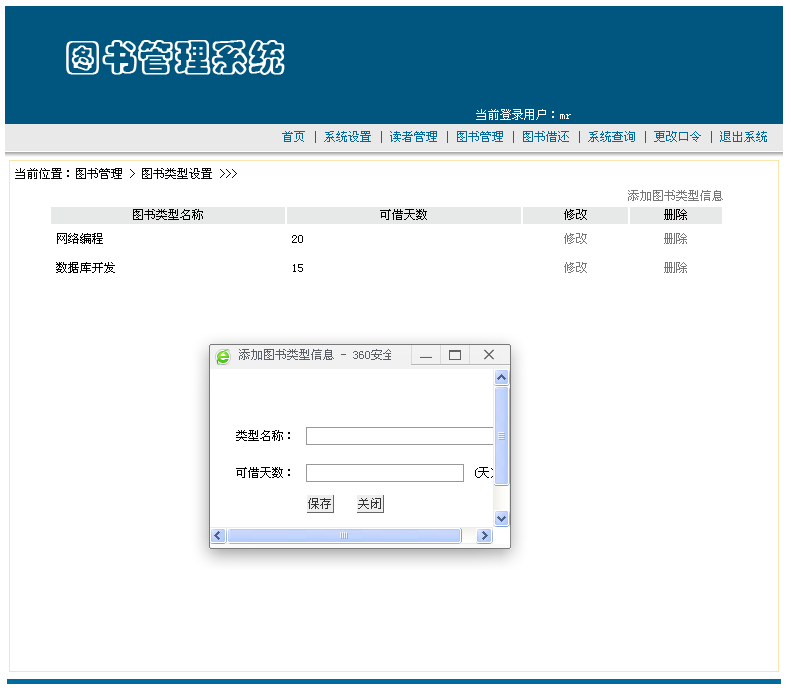Viewport: 791px width, 688px height.
Task: Click the value 15 in 可借天数 column
Action: coord(297,268)
